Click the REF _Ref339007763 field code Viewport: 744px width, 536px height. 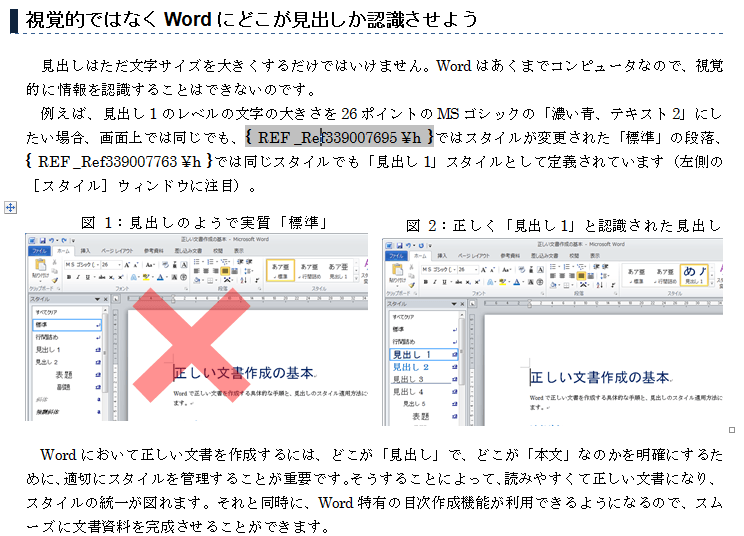pos(120,161)
